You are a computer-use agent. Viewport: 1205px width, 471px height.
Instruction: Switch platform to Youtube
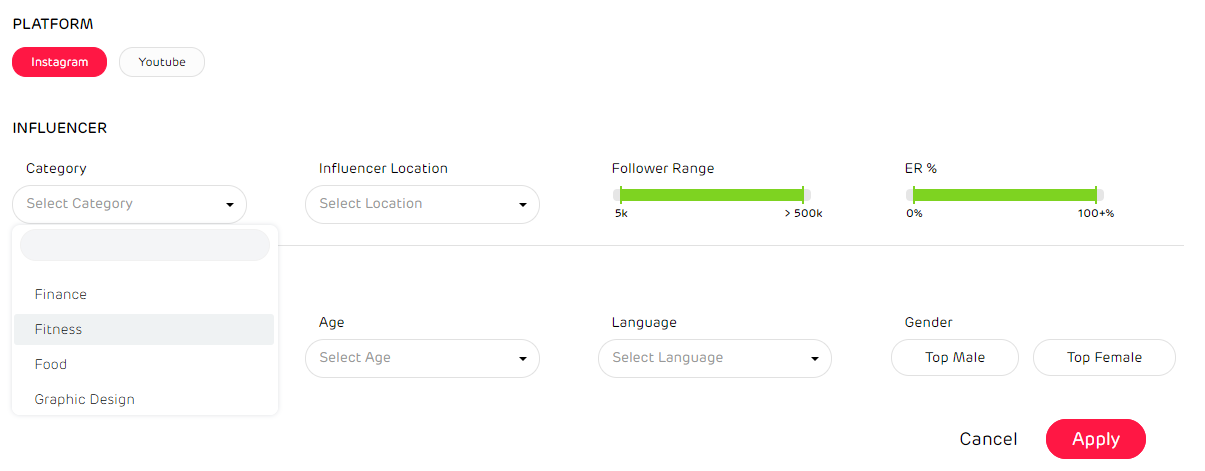pyautogui.click(x=162, y=62)
